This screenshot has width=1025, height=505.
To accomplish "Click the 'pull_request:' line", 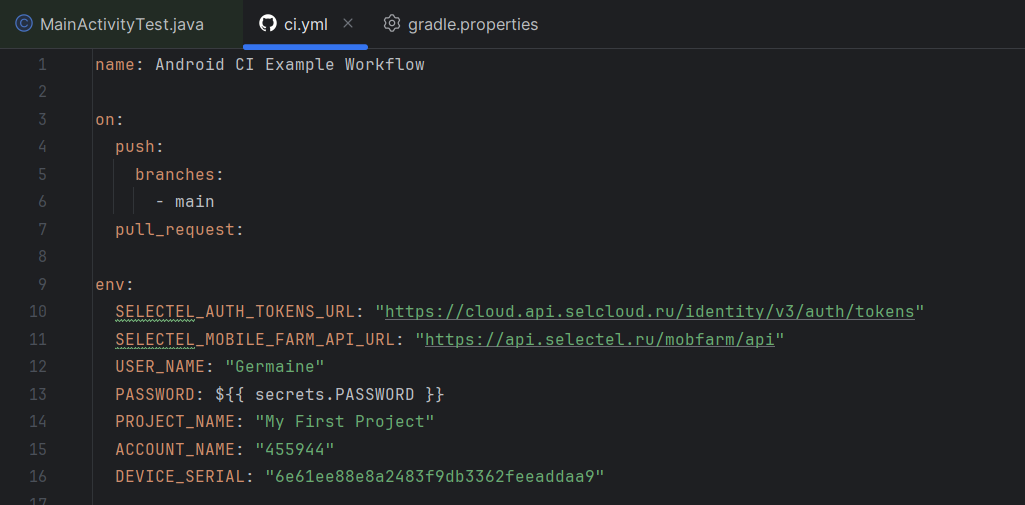I will pyautogui.click(x=179, y=230).
